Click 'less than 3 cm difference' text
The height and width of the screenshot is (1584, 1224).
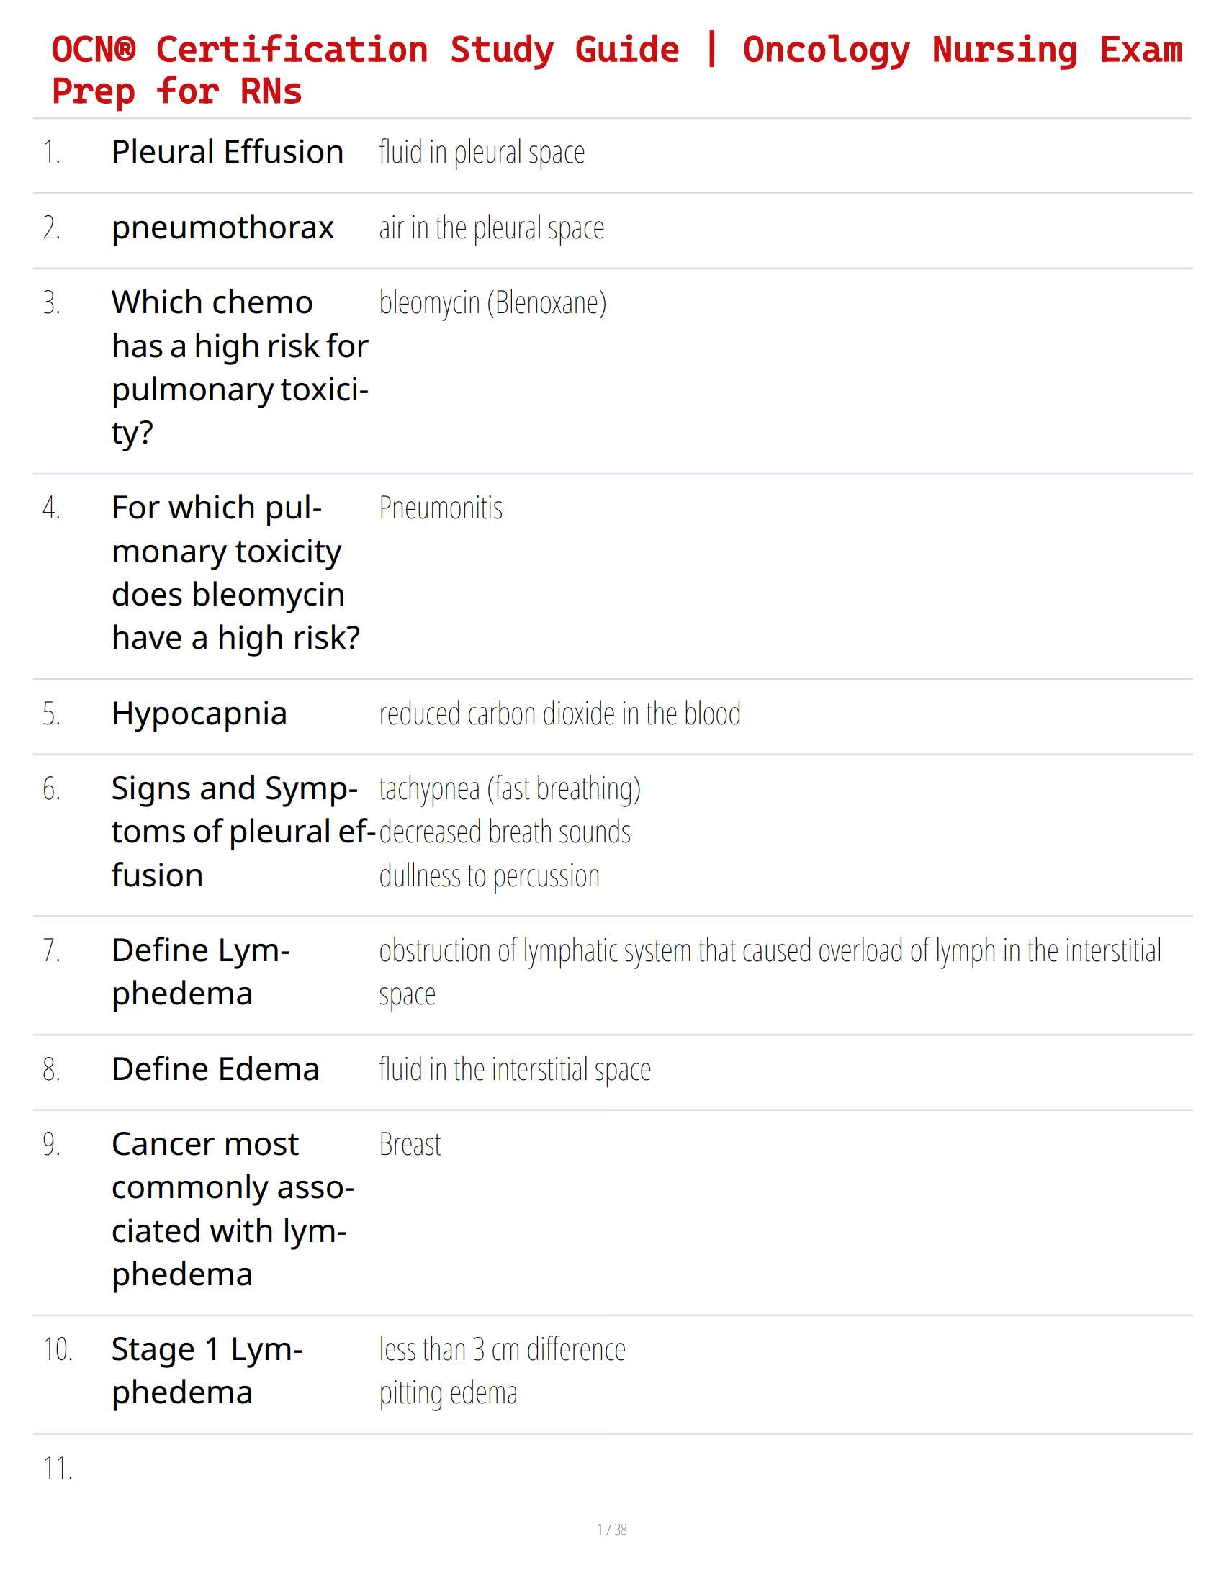[x=502, y=1350]
